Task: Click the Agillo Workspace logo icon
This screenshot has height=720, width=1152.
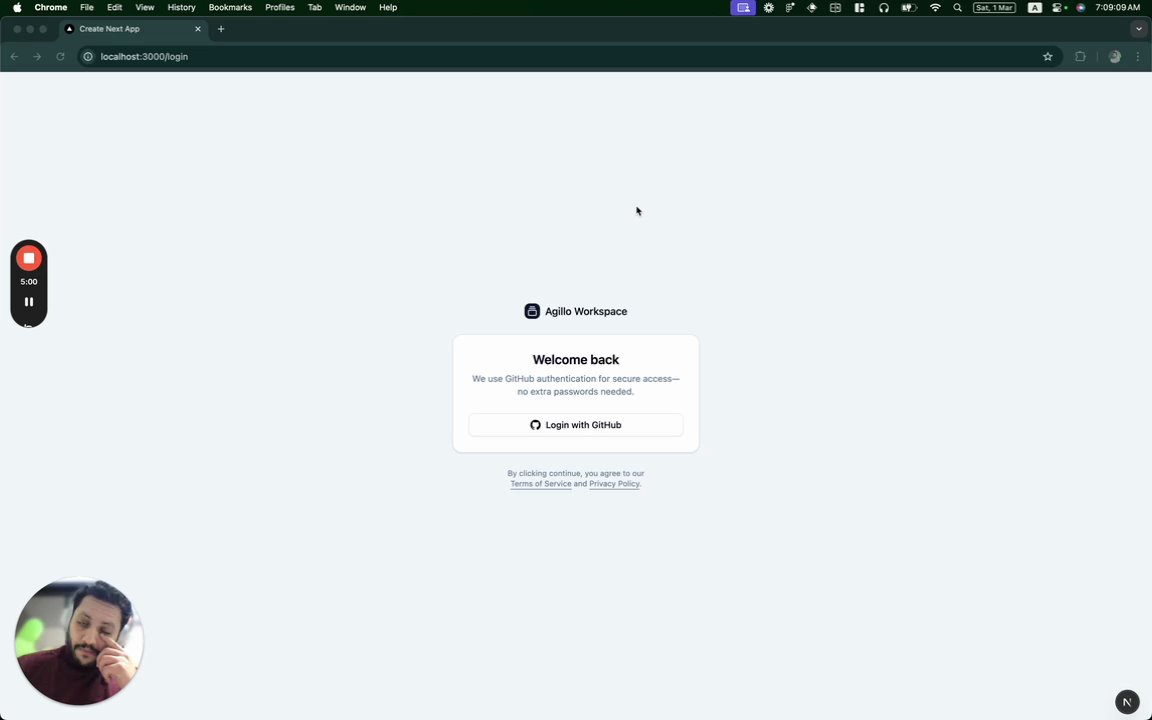Action: tap(532, 311)
